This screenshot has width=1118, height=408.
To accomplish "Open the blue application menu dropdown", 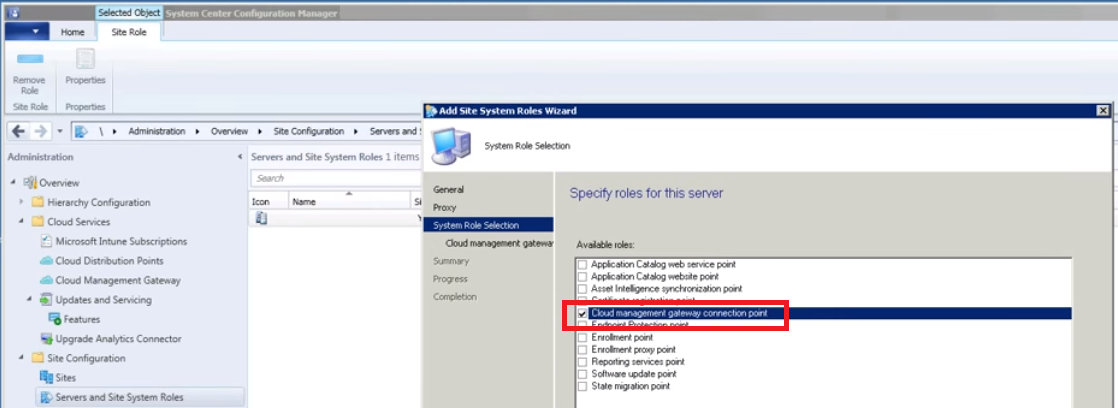I will point(27,31).
